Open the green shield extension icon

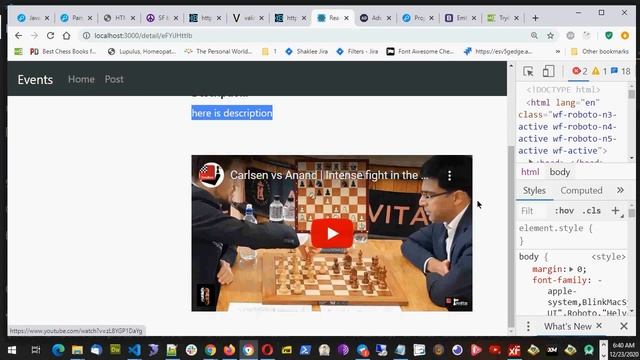[609, 36]
